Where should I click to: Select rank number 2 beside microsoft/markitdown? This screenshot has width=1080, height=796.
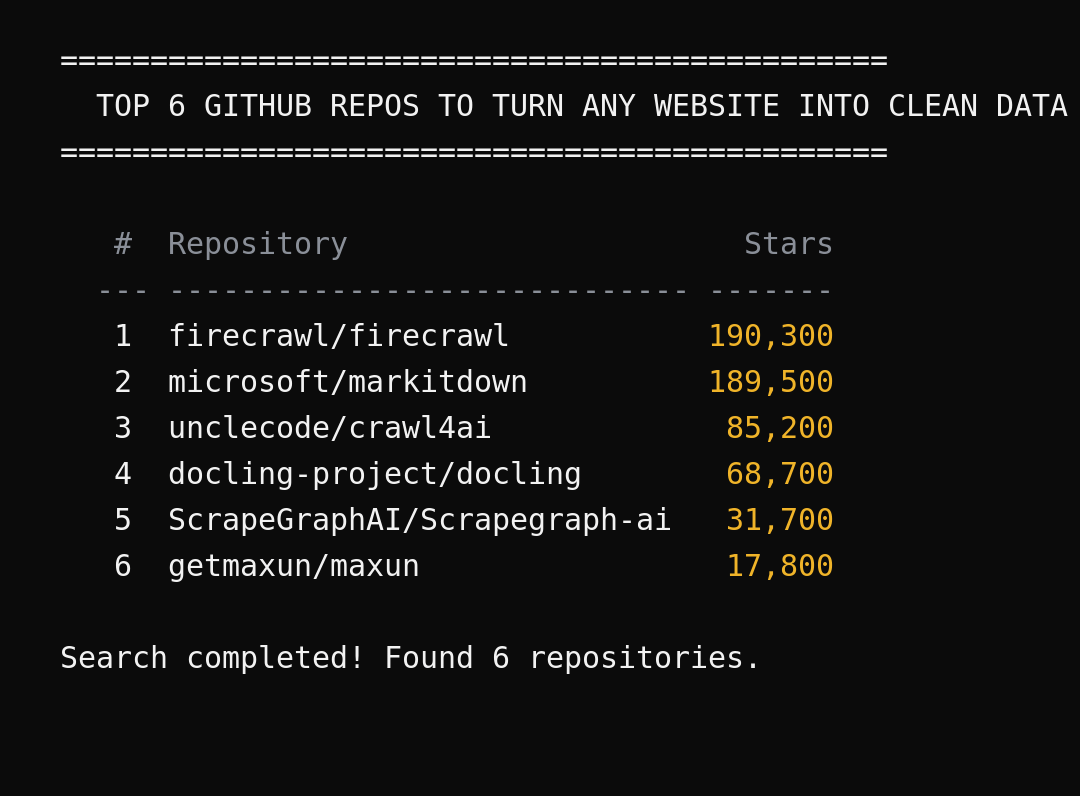tap(123, 381)
